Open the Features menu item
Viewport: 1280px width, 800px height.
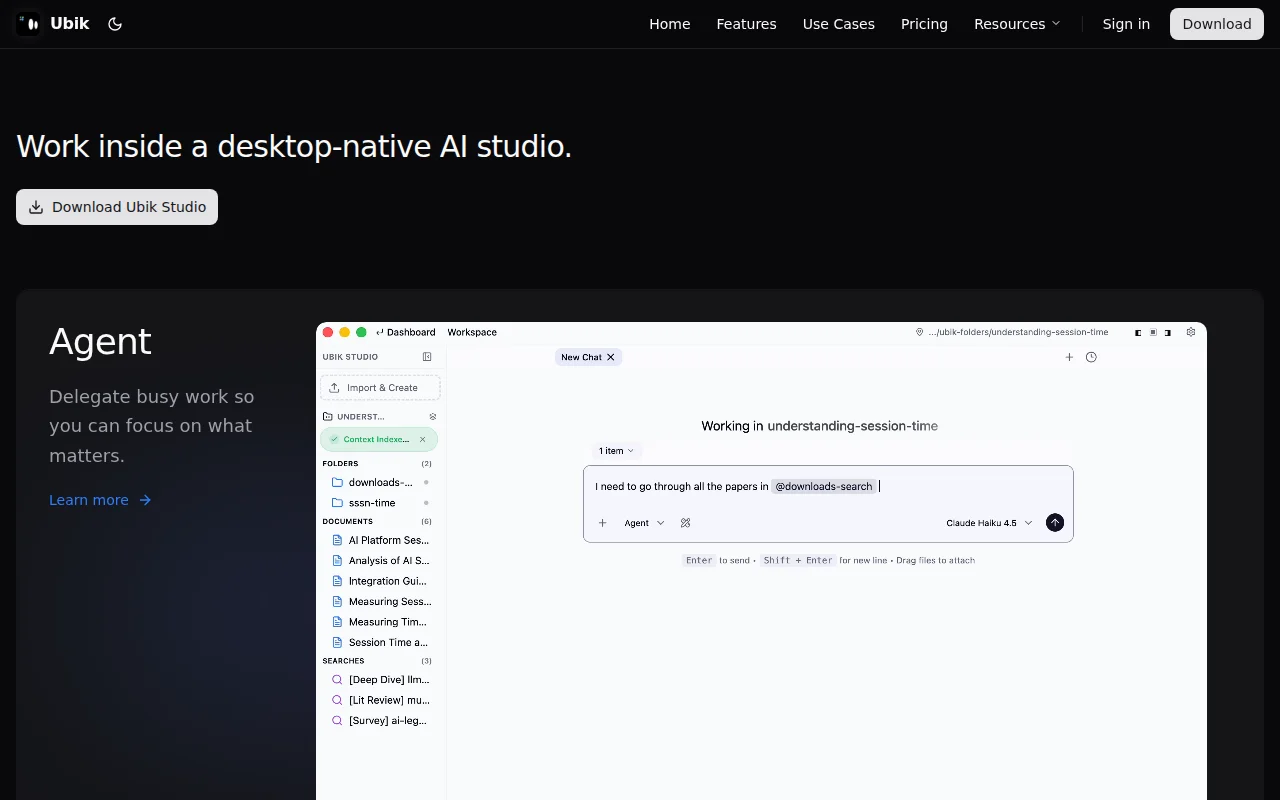746,24
